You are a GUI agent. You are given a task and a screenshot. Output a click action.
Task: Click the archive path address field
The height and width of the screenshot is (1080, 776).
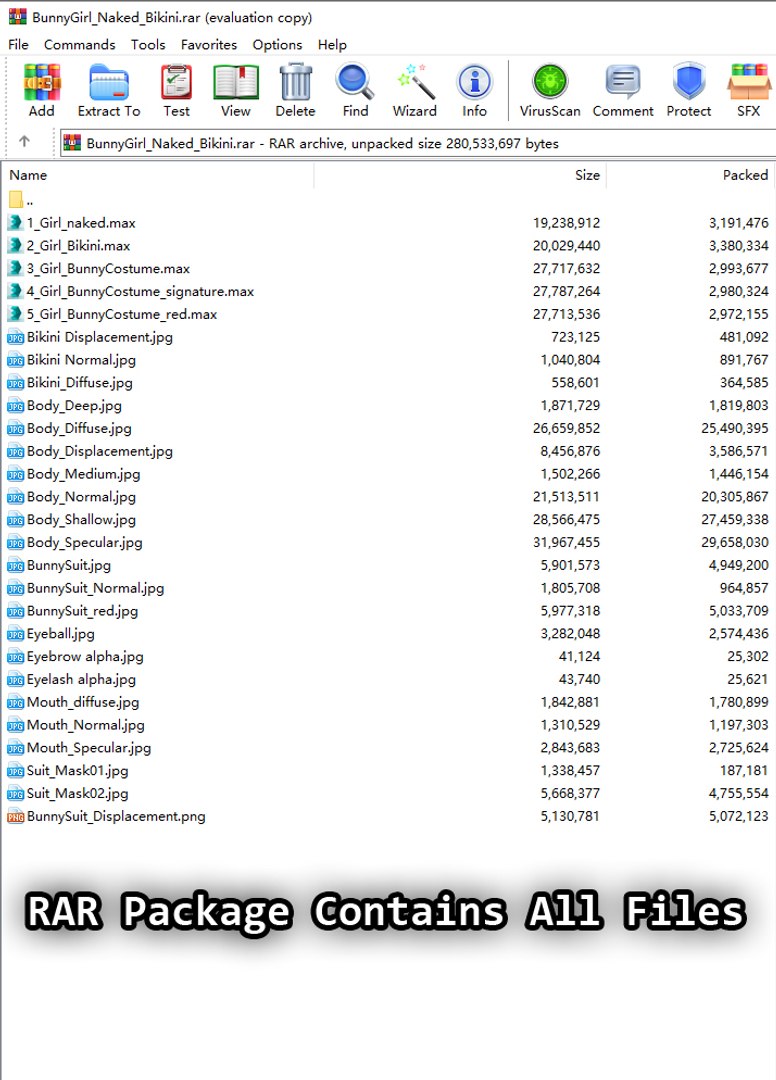click(417, 143)
